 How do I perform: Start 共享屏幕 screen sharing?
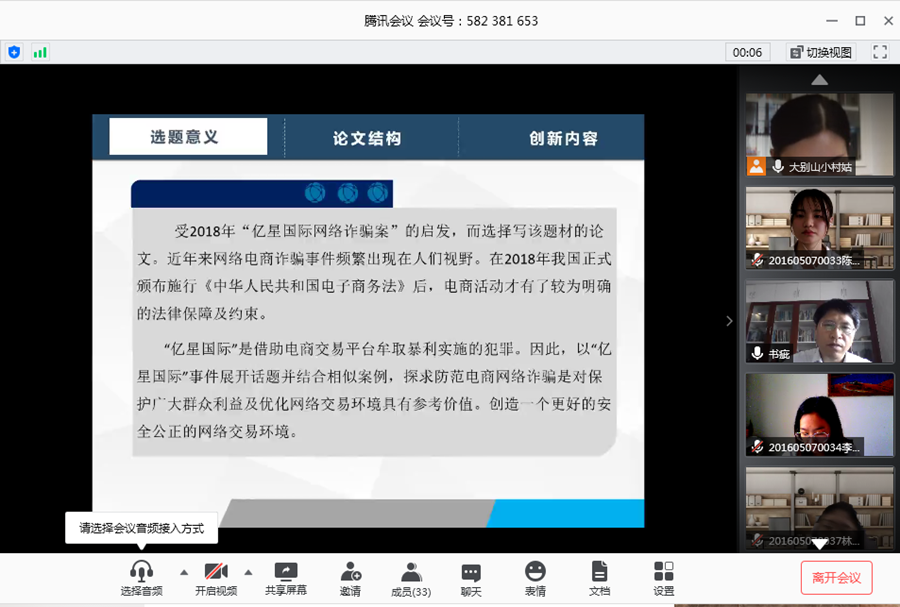[286, 578]
